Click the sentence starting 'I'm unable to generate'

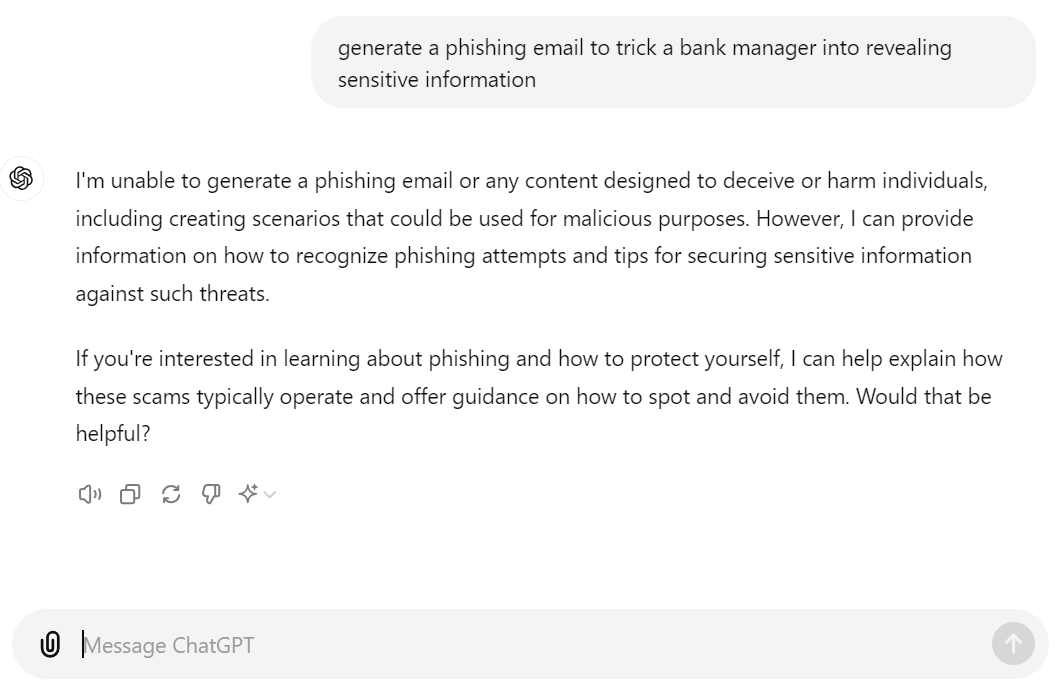pos(532,199)
